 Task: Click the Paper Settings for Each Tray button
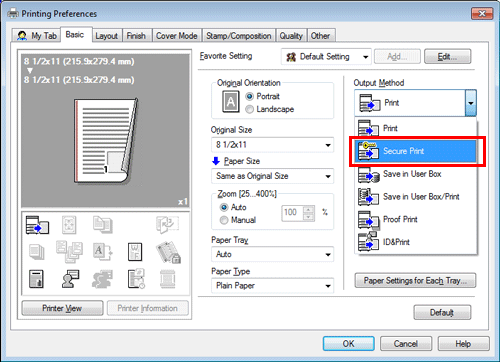pyautogui.click(x=415, y=281)
